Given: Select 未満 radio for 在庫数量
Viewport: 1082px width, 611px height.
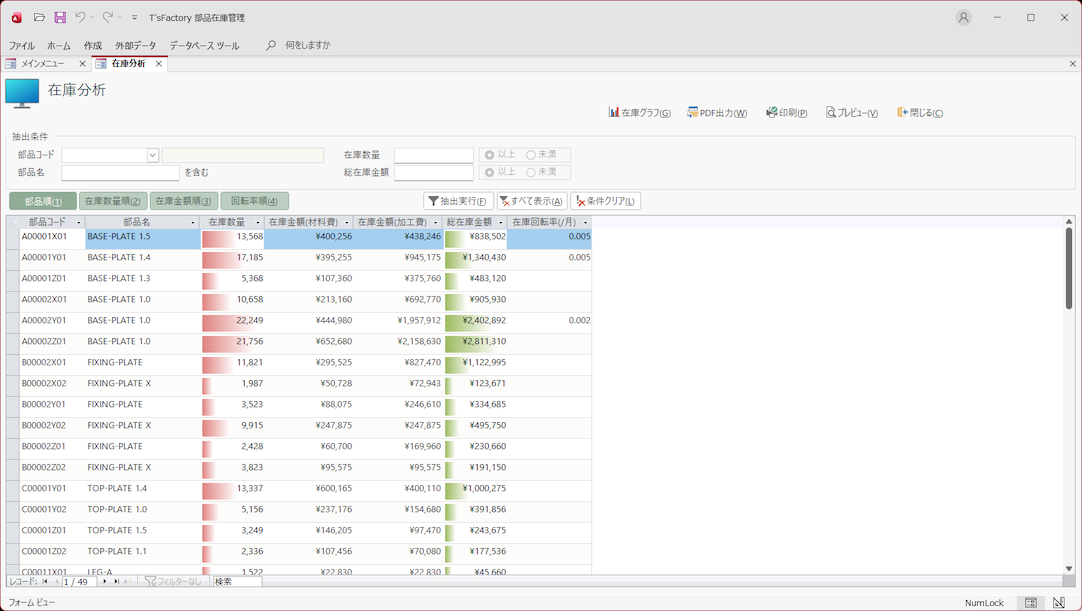Looking at the screenshot, I should (531, 155).
